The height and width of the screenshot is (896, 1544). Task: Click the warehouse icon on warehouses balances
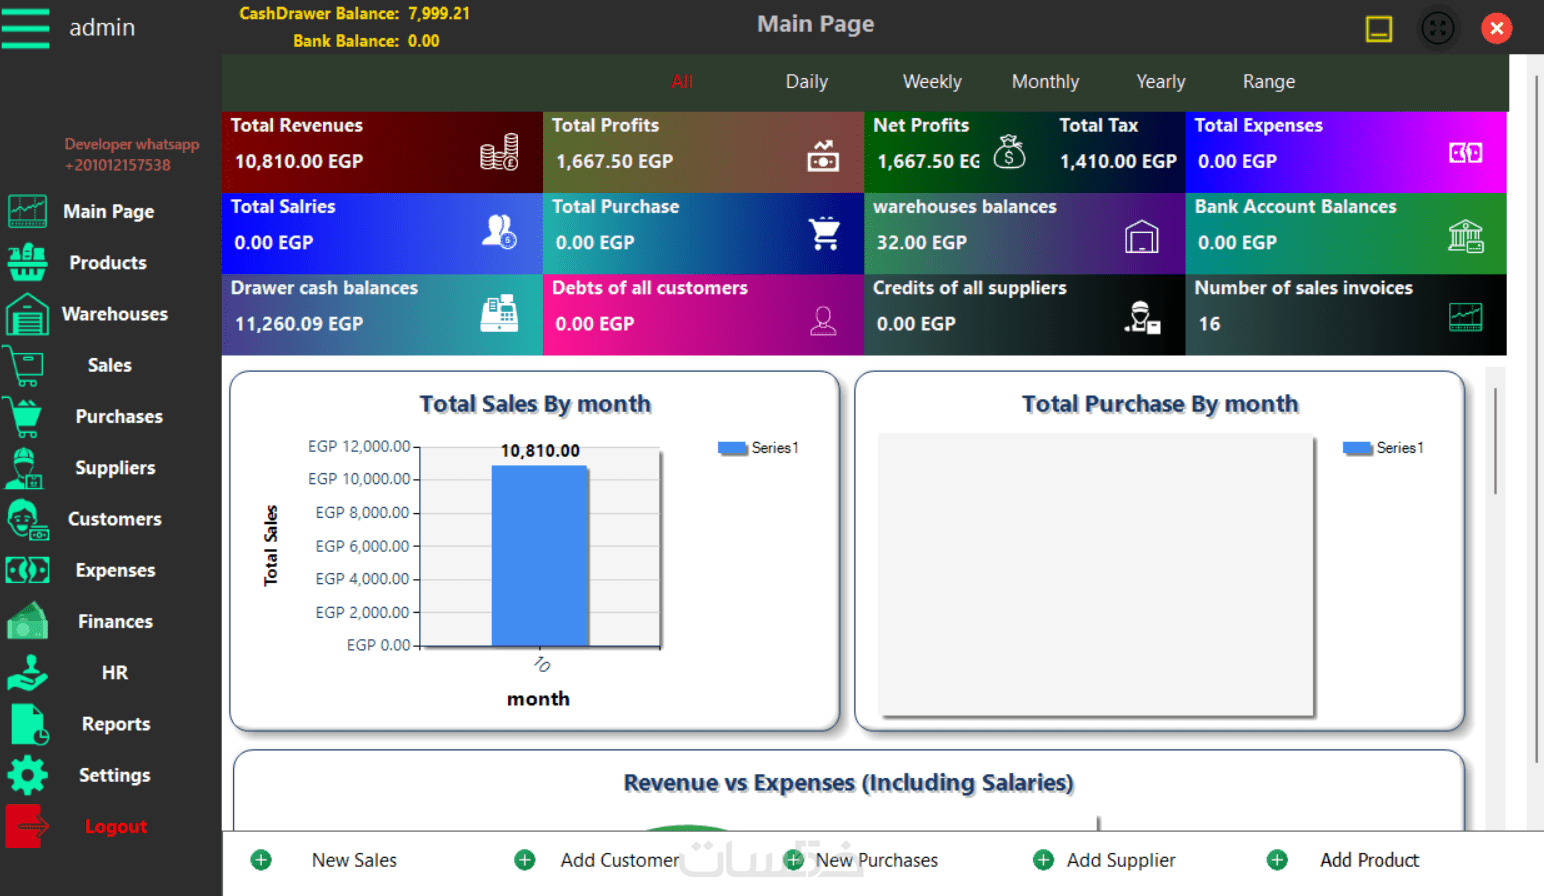[1141, 236]
